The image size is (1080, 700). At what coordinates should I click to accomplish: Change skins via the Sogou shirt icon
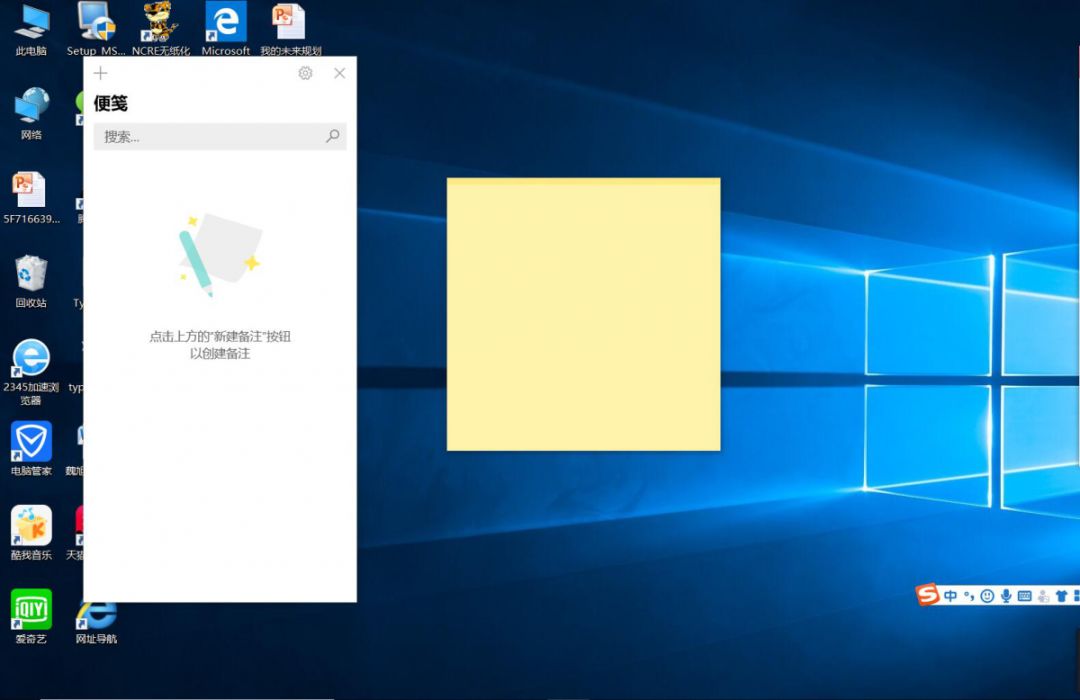[1062, 595]
